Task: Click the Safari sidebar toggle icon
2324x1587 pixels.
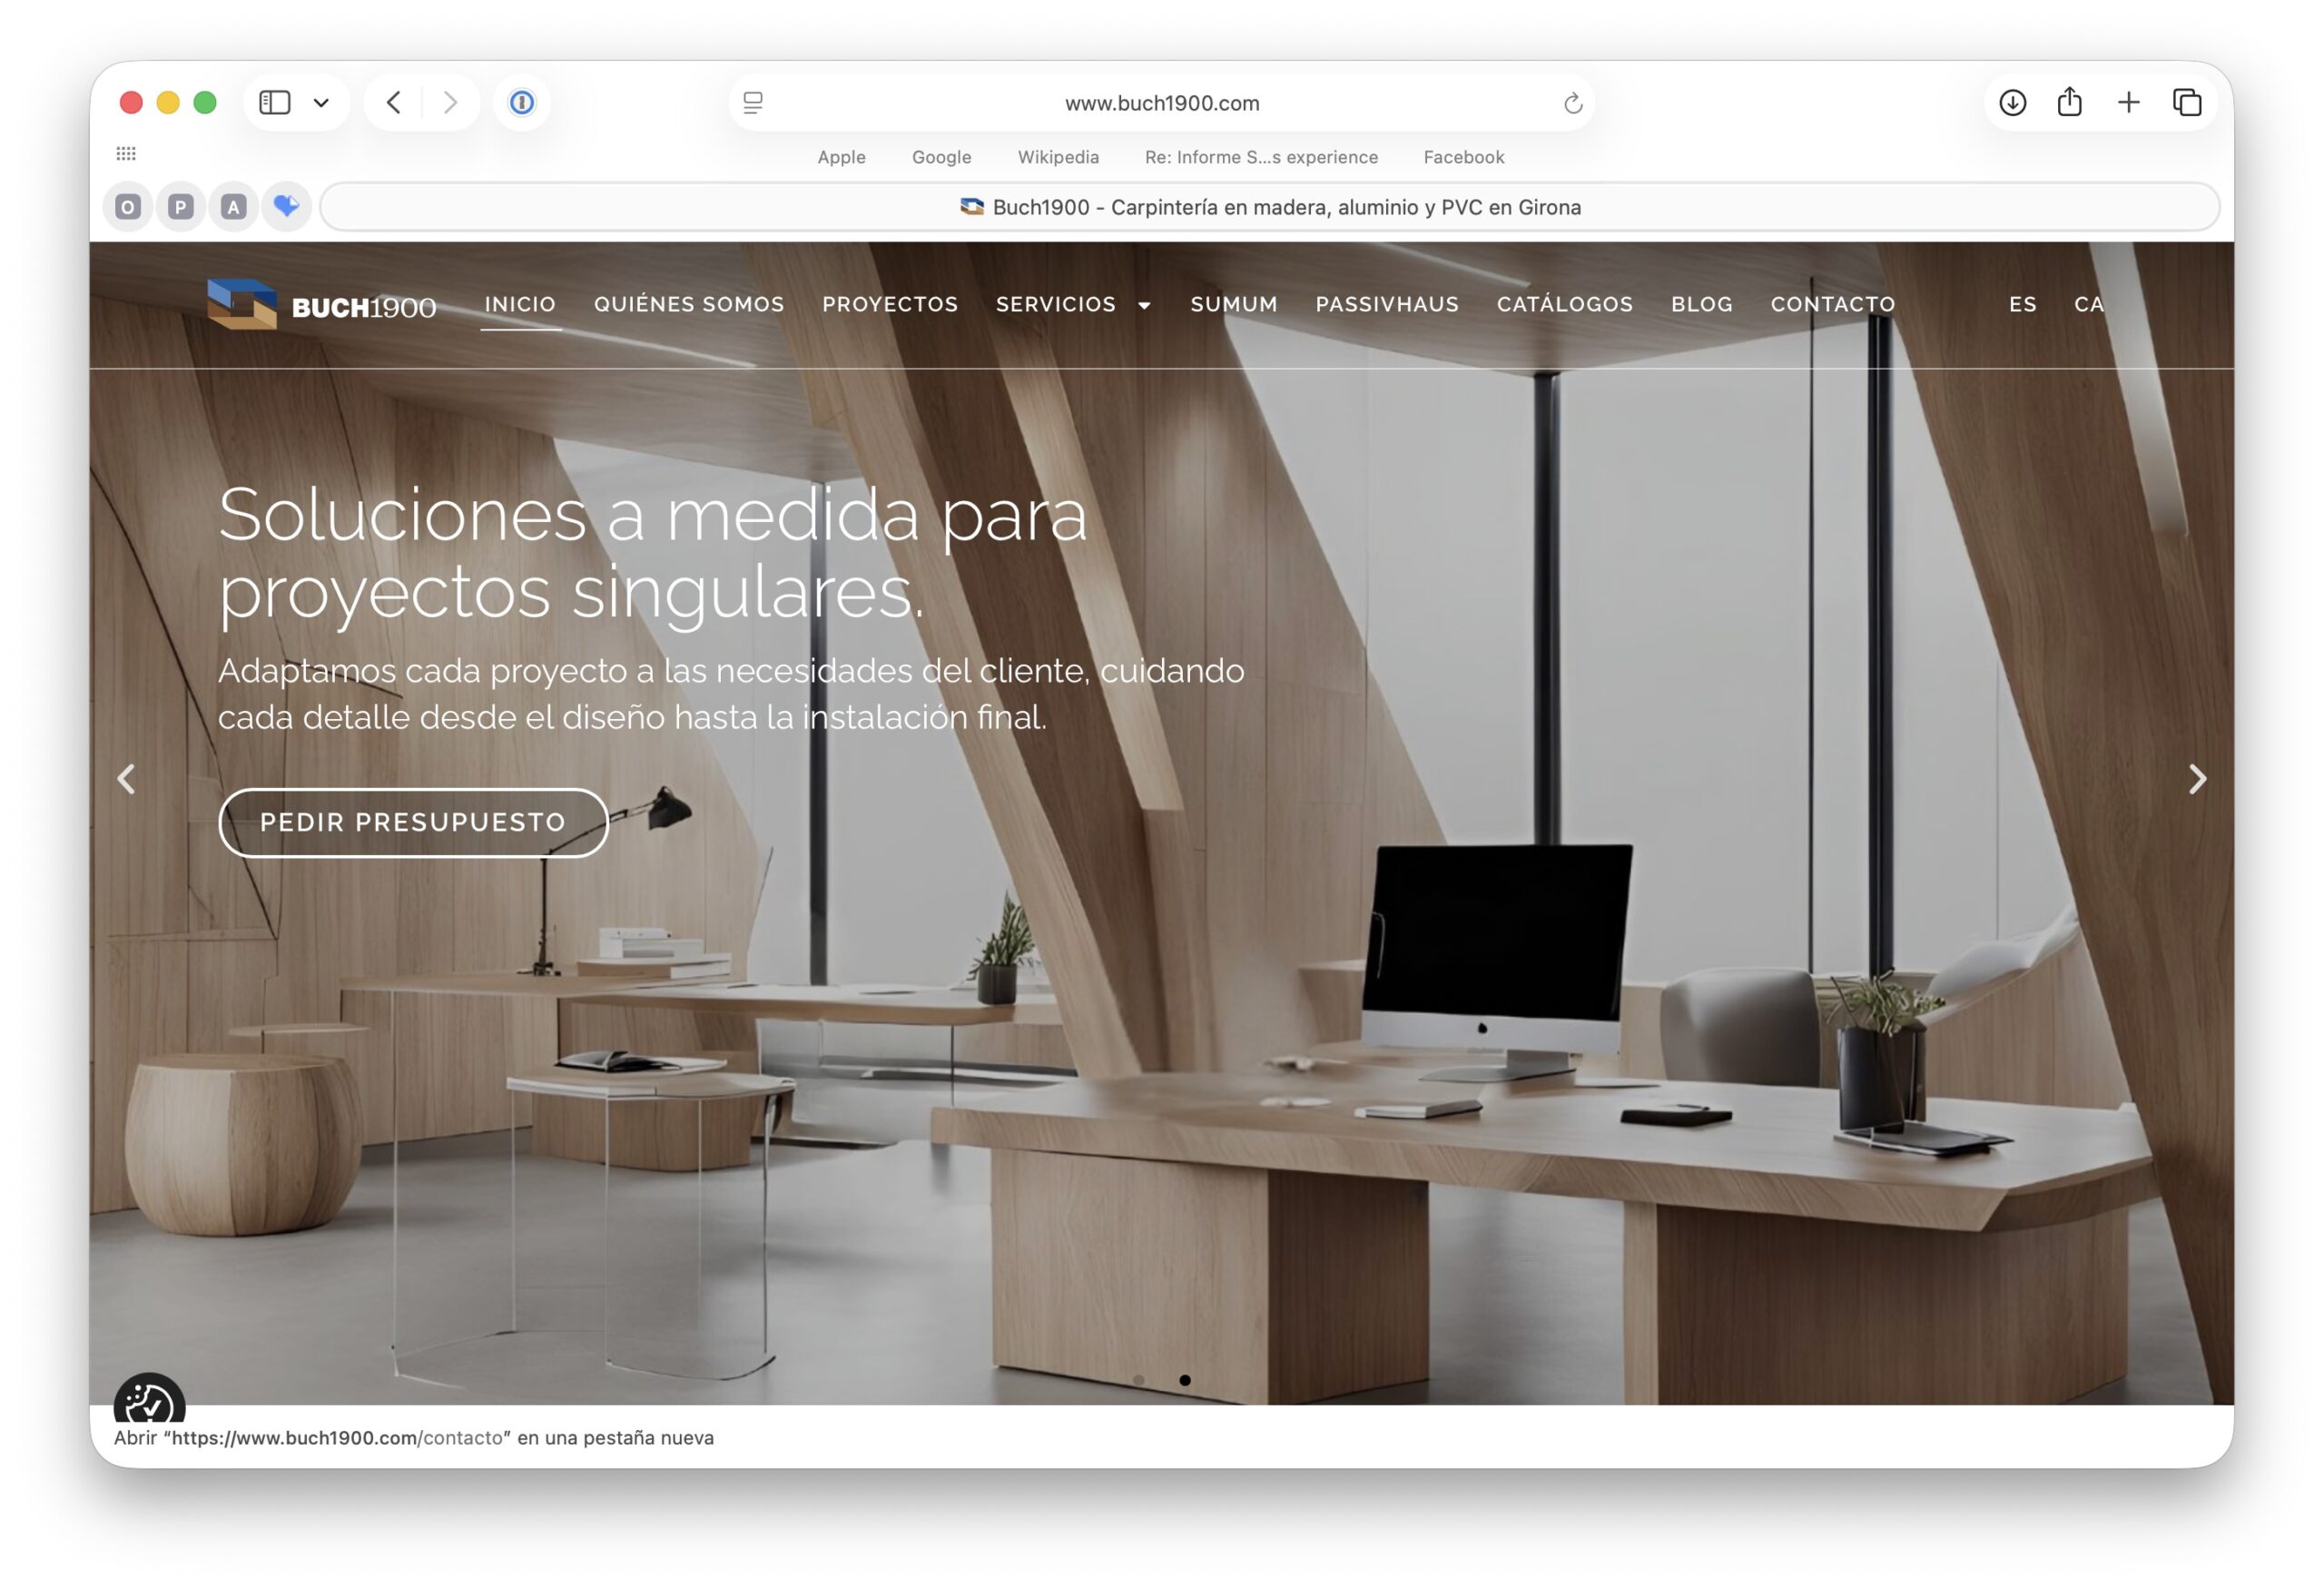Action: (274, 103)
